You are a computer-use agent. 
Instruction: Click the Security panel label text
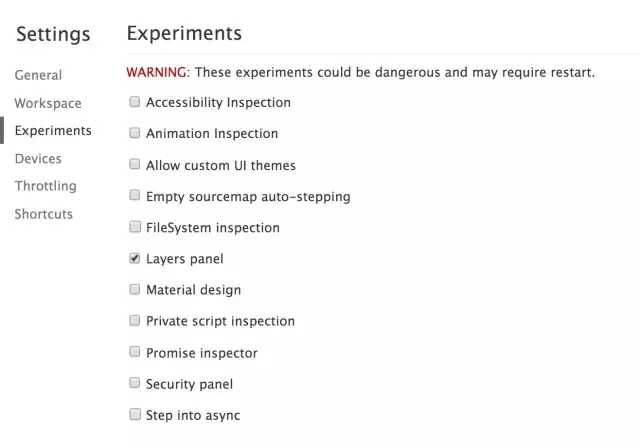click(x=189, y=384)
